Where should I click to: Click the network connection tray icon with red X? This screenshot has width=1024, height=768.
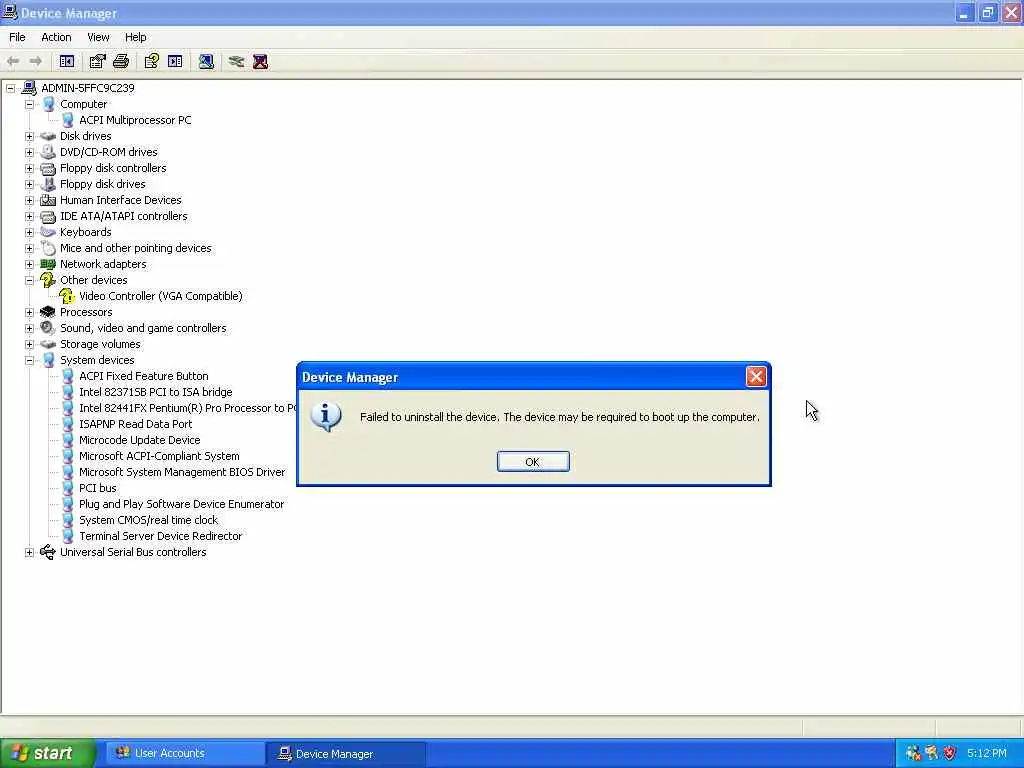point(913,753)
